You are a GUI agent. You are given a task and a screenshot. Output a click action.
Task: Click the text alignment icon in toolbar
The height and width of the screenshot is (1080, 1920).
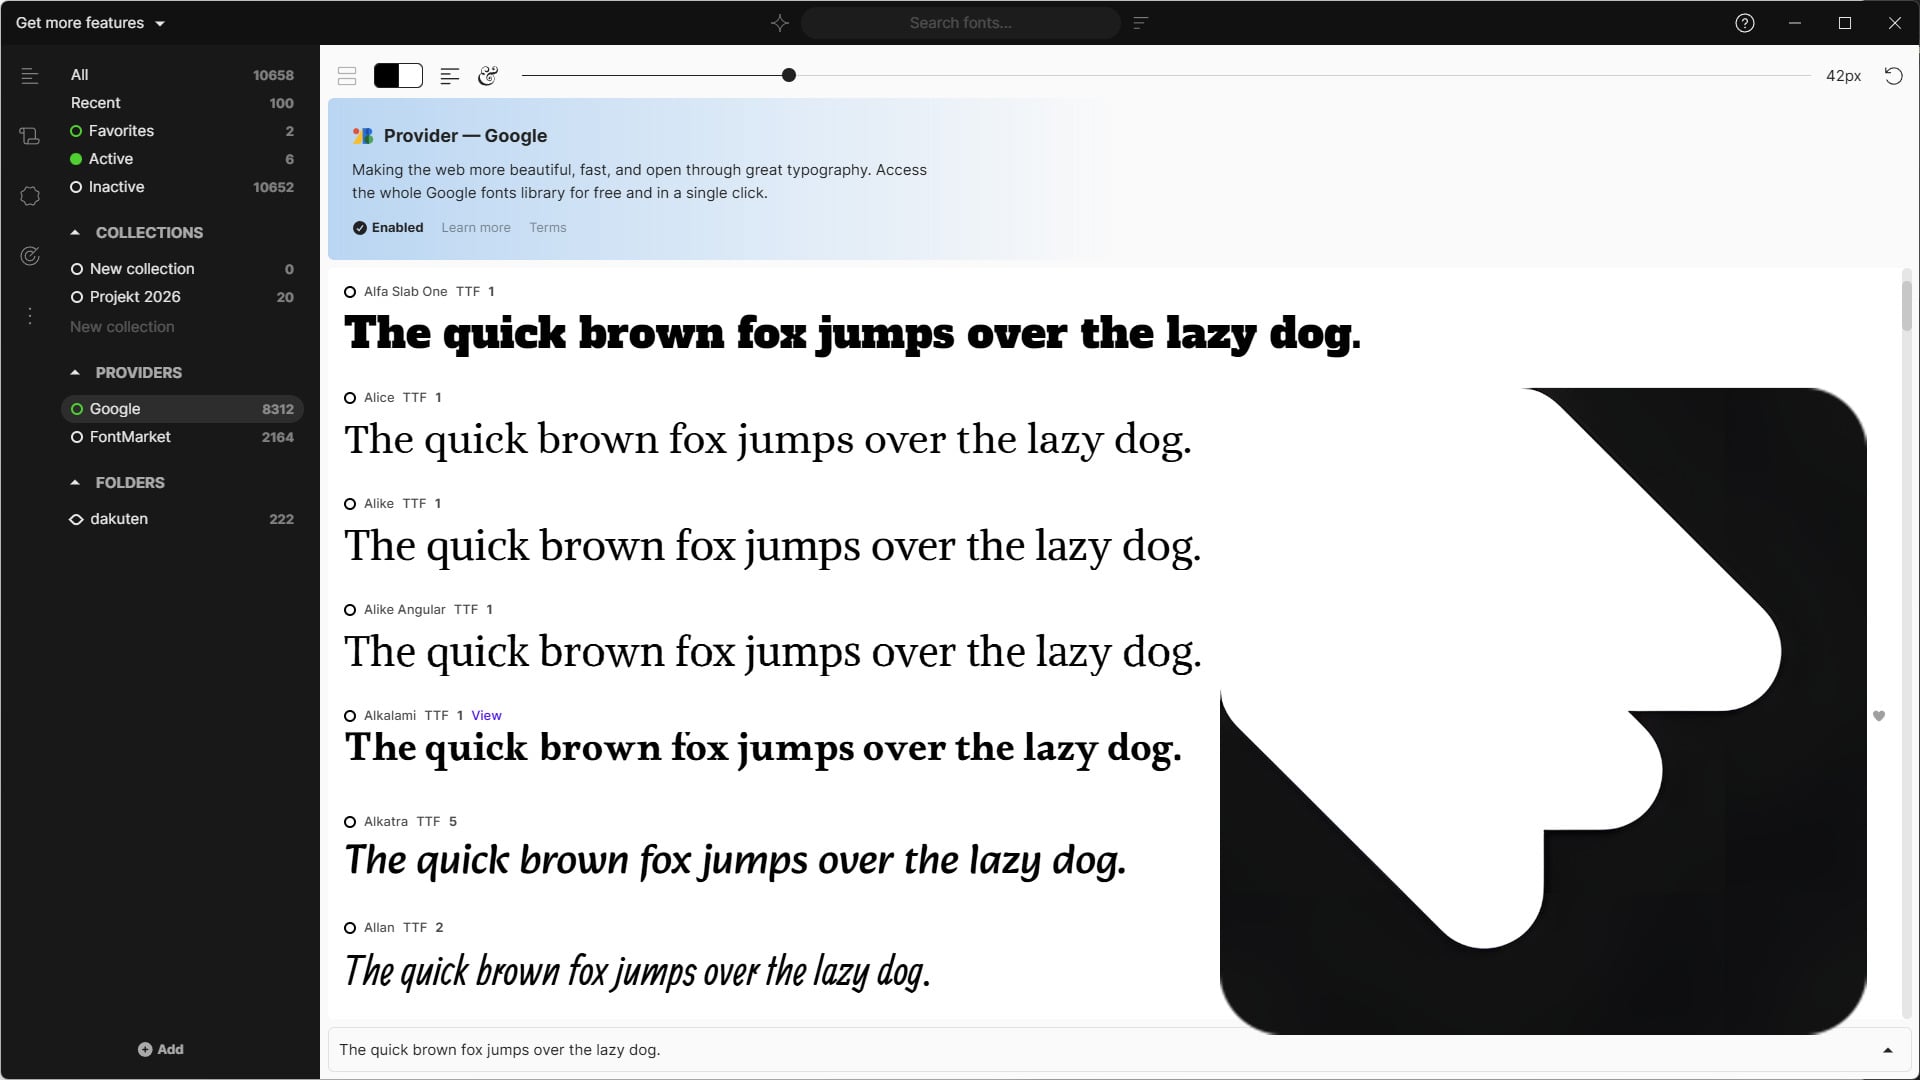tap(450, 76)
